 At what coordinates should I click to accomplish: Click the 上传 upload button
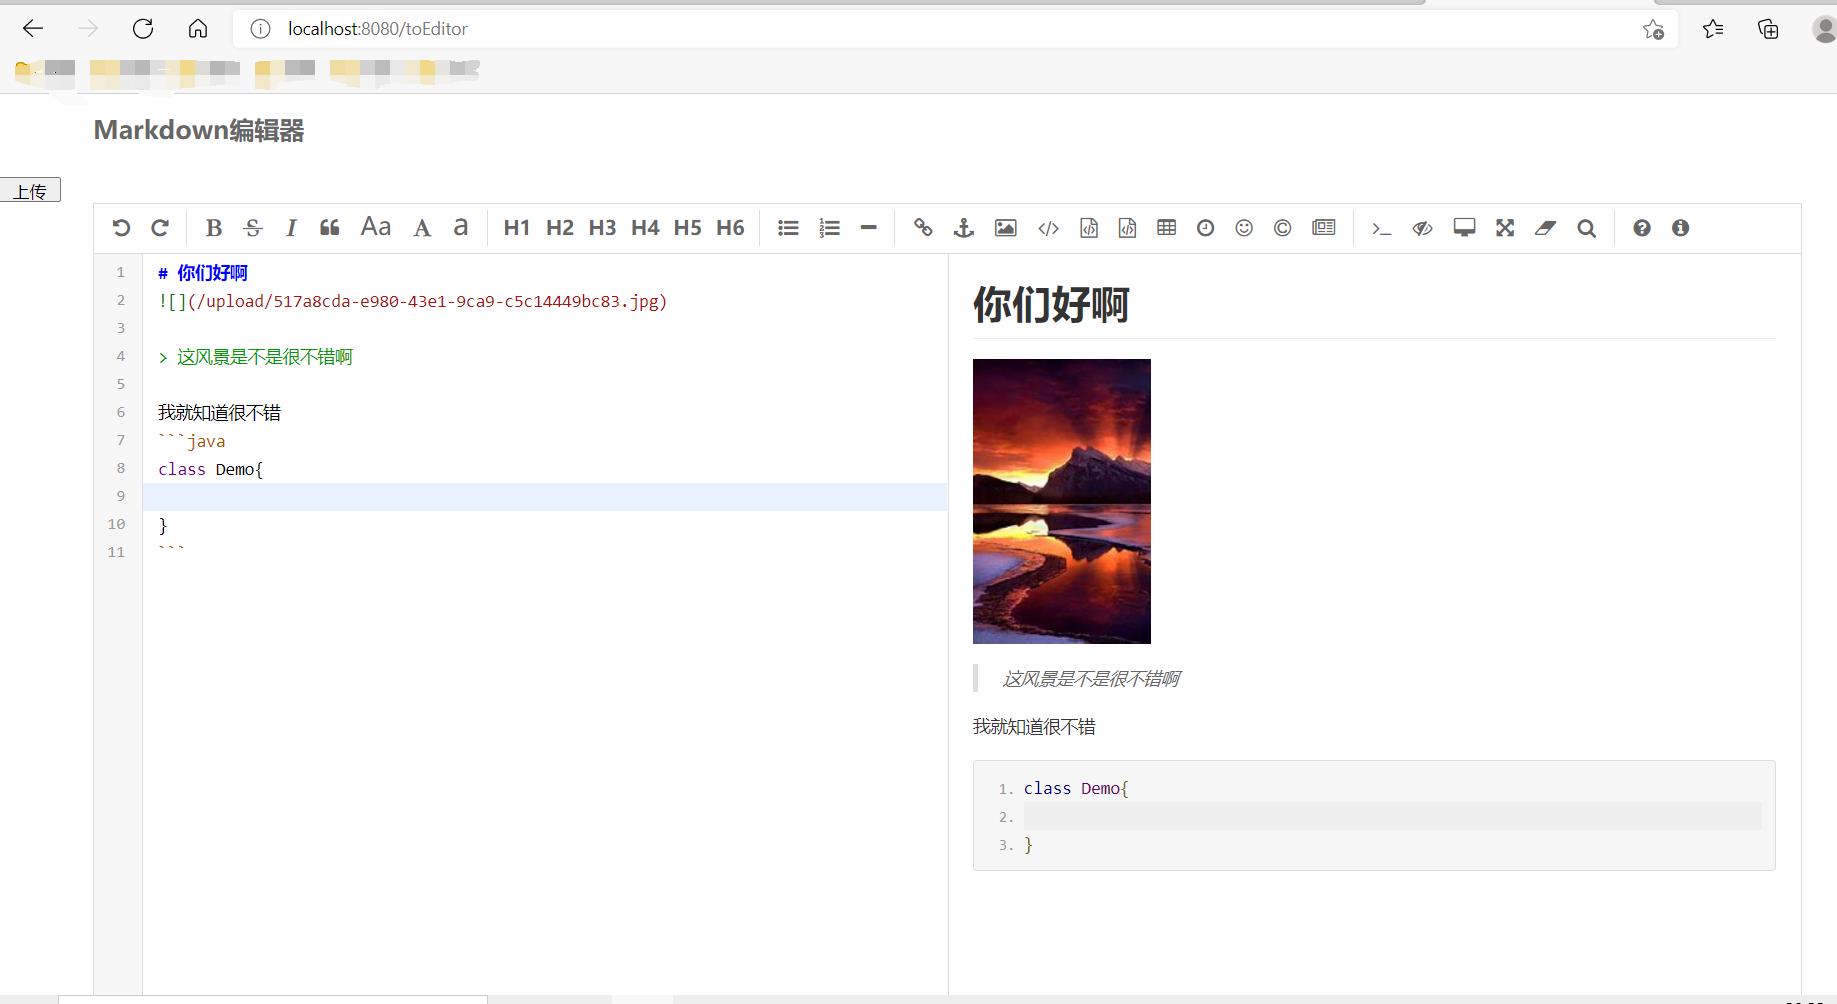coord(30,190)
